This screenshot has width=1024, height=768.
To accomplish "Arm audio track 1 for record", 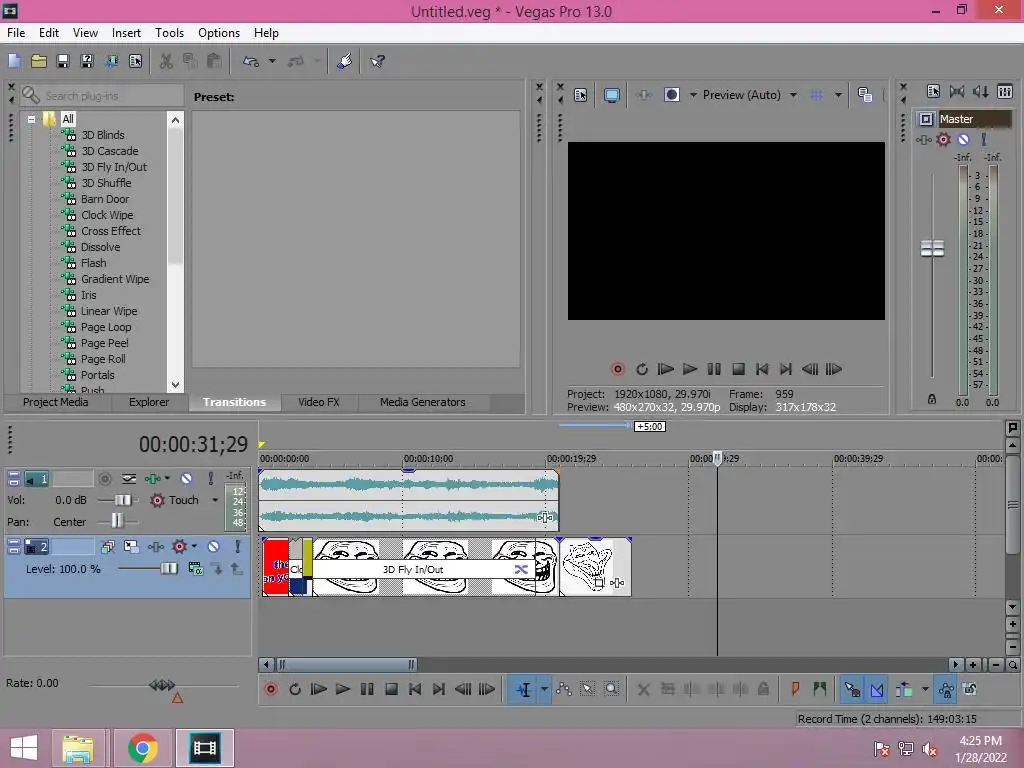I will coord(104,479).
